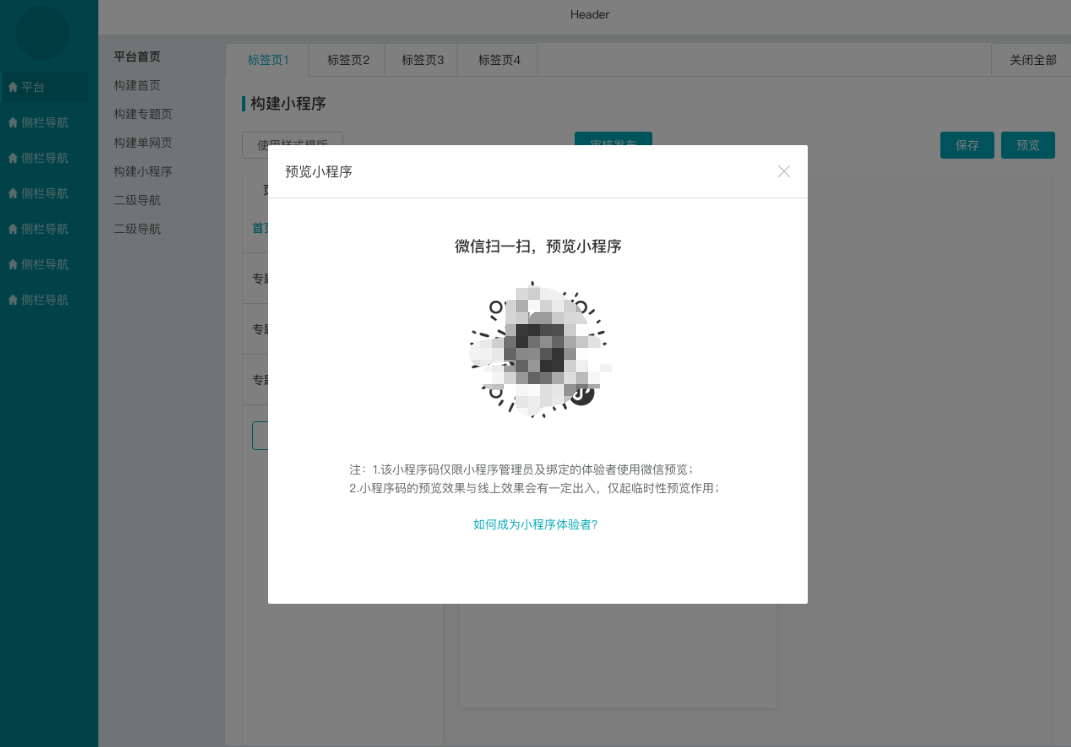Click the note line starting 注: 1.该小程序码
The width and height of the screenshot is (1071, 747).
click(521, 470)
